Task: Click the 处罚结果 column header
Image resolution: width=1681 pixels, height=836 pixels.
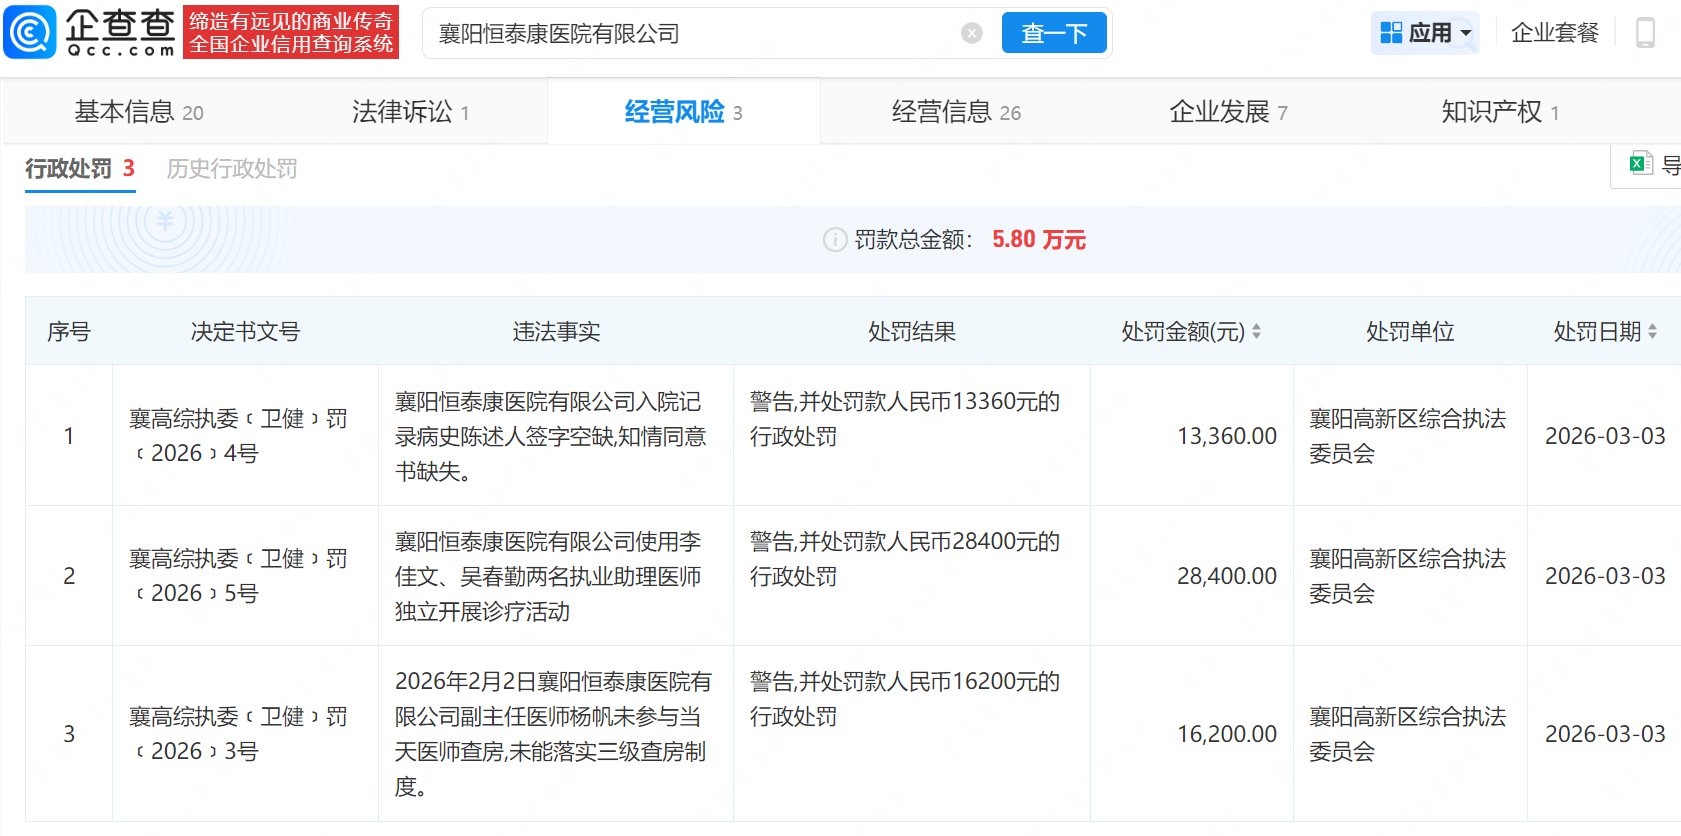Action: click(x=911, y=332)
